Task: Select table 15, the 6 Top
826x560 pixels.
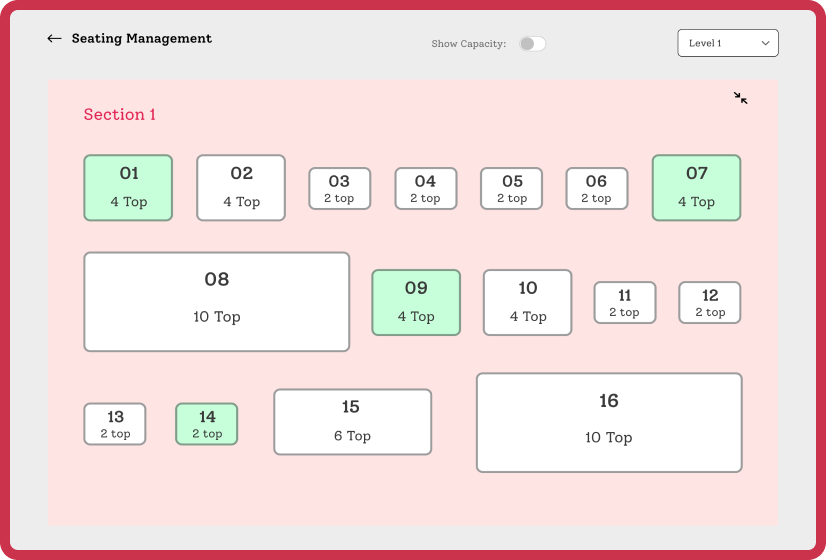Action: coord(352,422)
